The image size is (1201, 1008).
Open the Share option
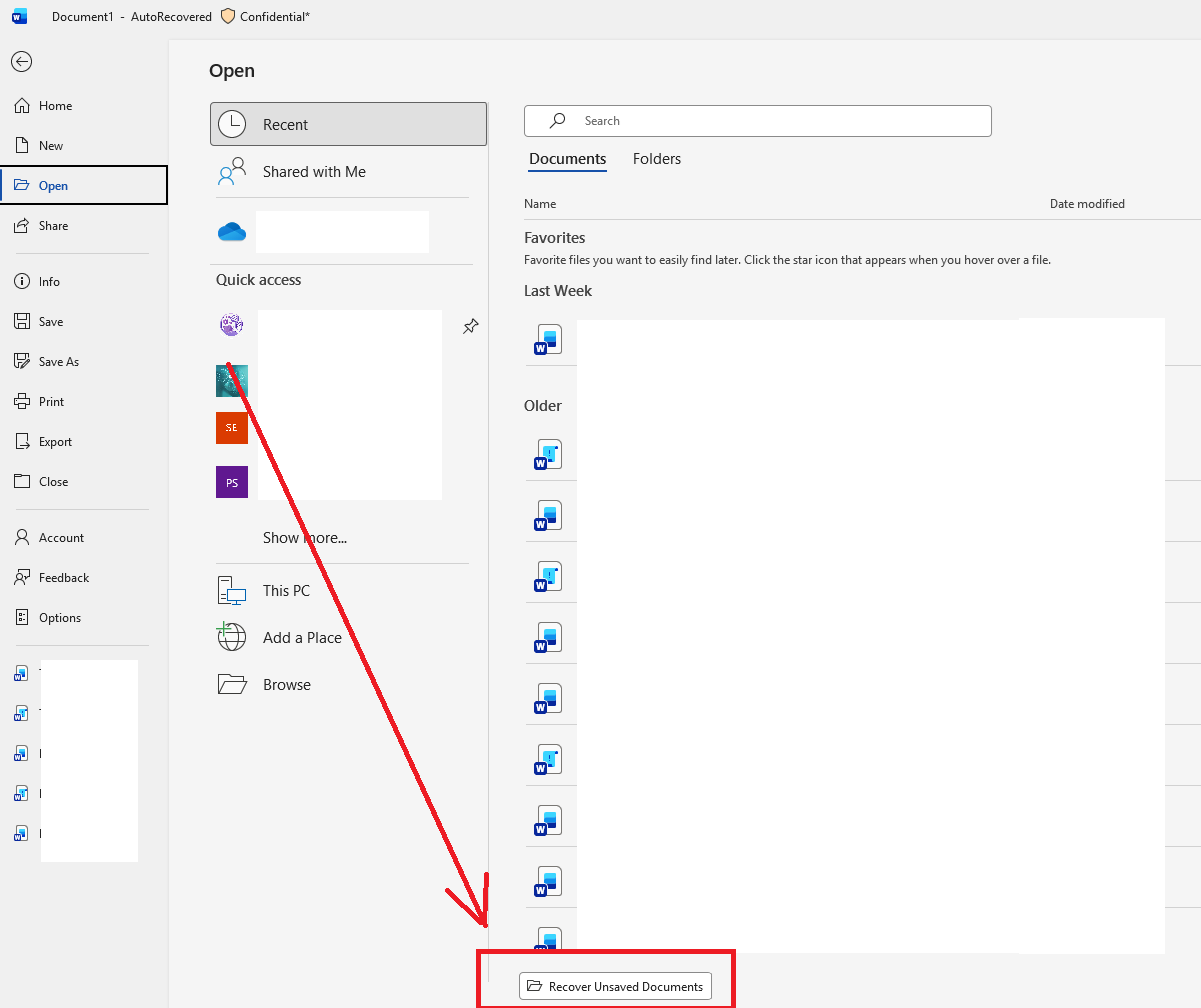[84, 226]
